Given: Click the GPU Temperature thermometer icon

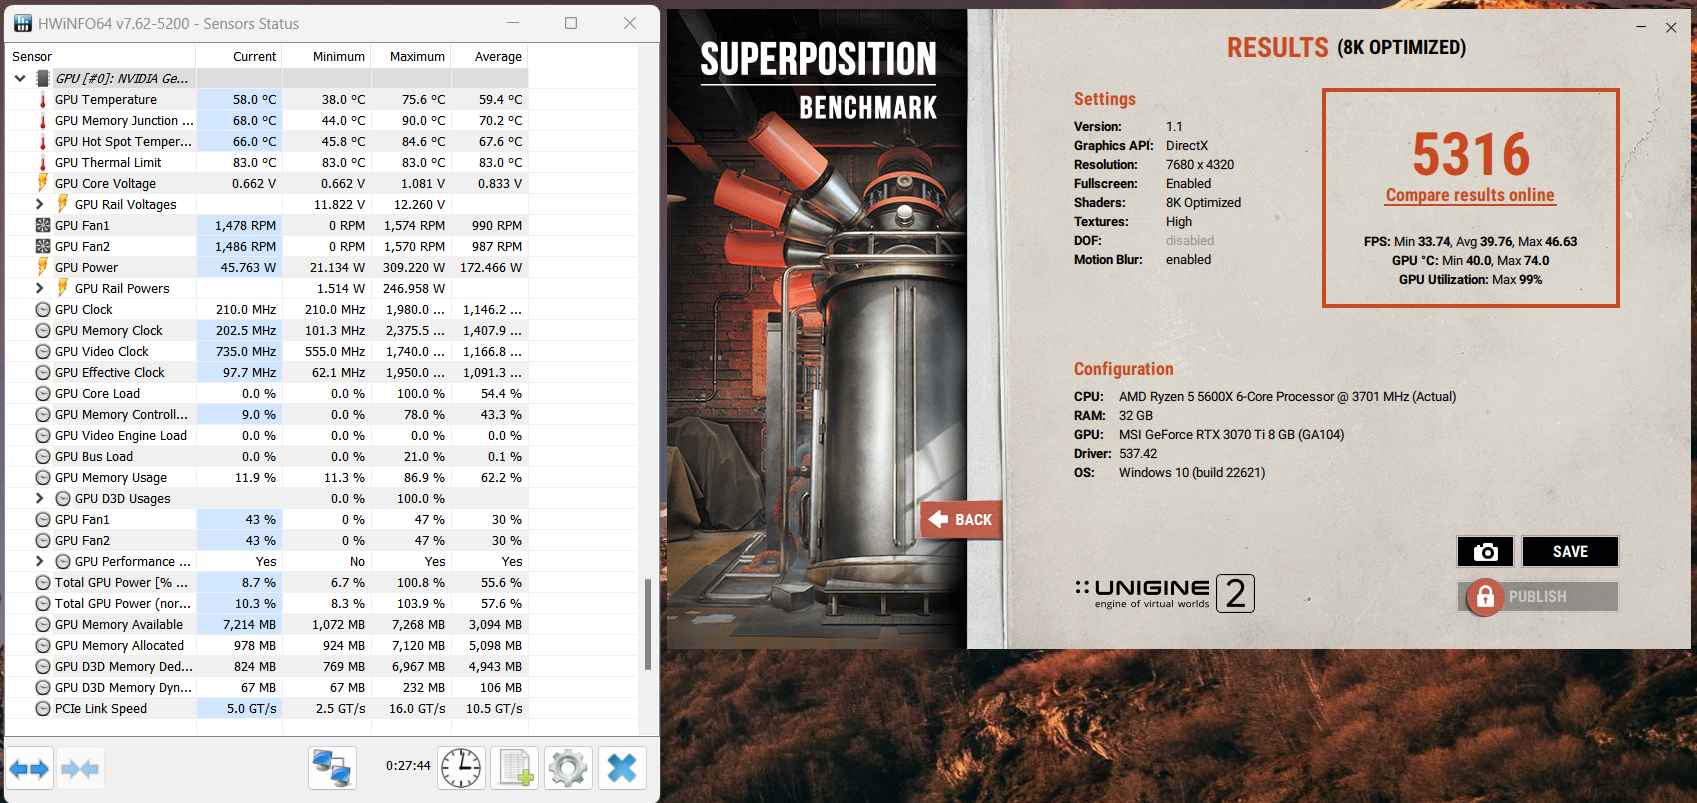Looking at the screenshot, I should point(42,100).
